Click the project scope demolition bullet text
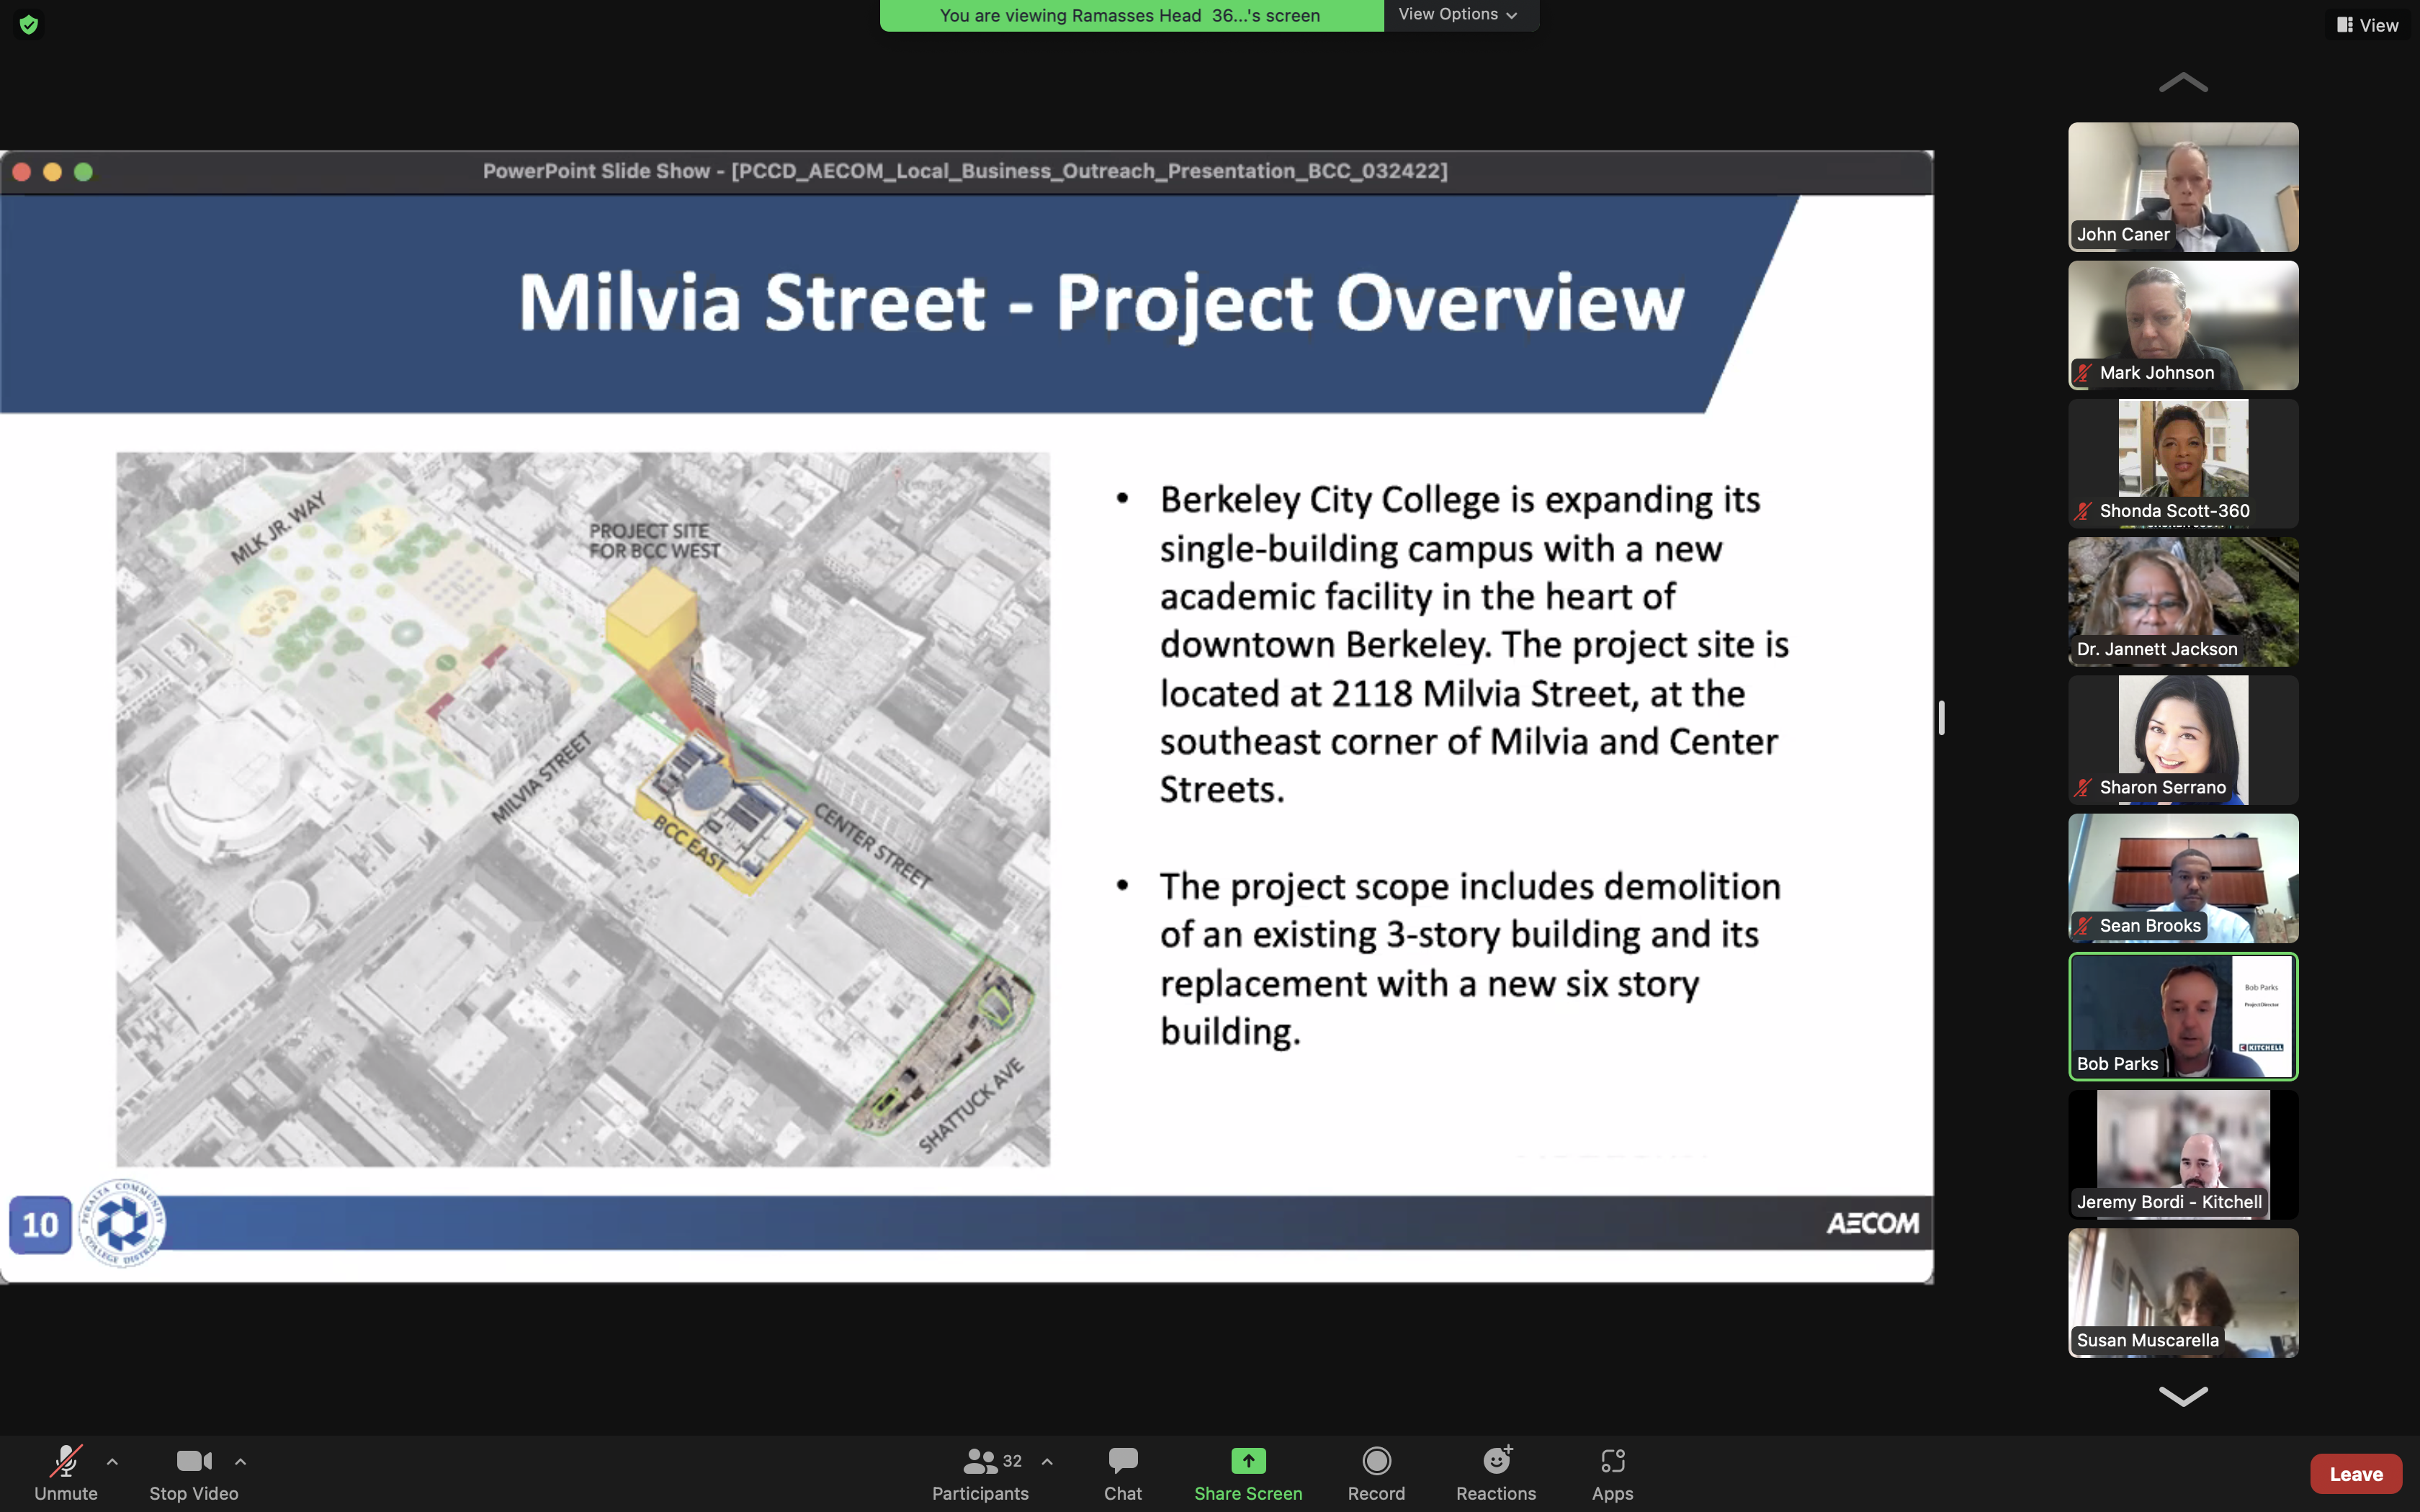This screenshot has width=2420, height=1512. [x=1470, y=959]
